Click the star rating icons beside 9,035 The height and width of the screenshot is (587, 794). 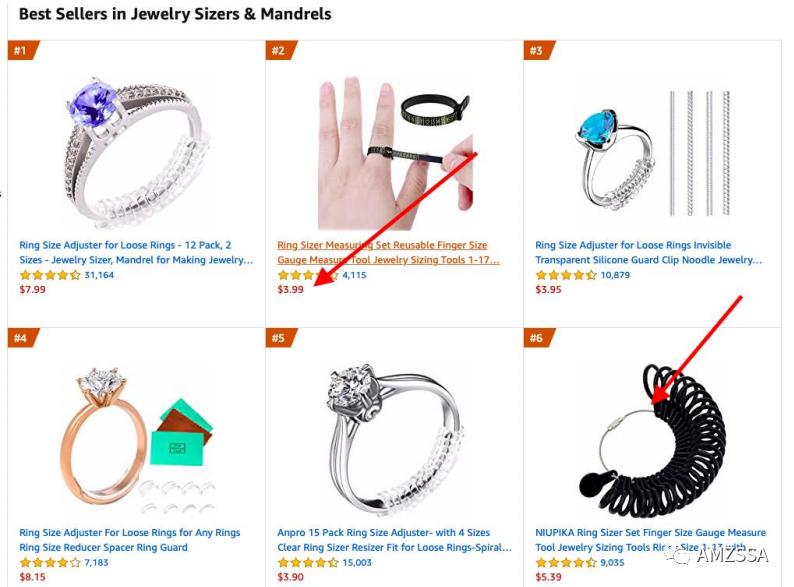(x=566, y=563)
